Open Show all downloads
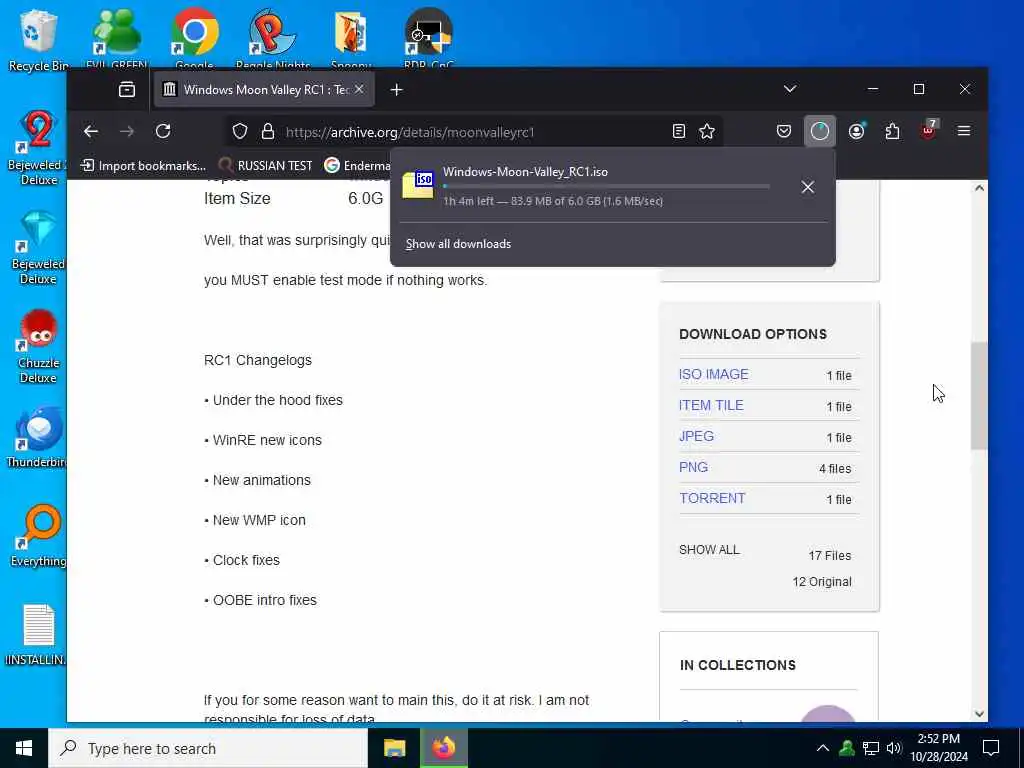The image size is (1024, 768). pyautogui.click(x=458, y=244)
